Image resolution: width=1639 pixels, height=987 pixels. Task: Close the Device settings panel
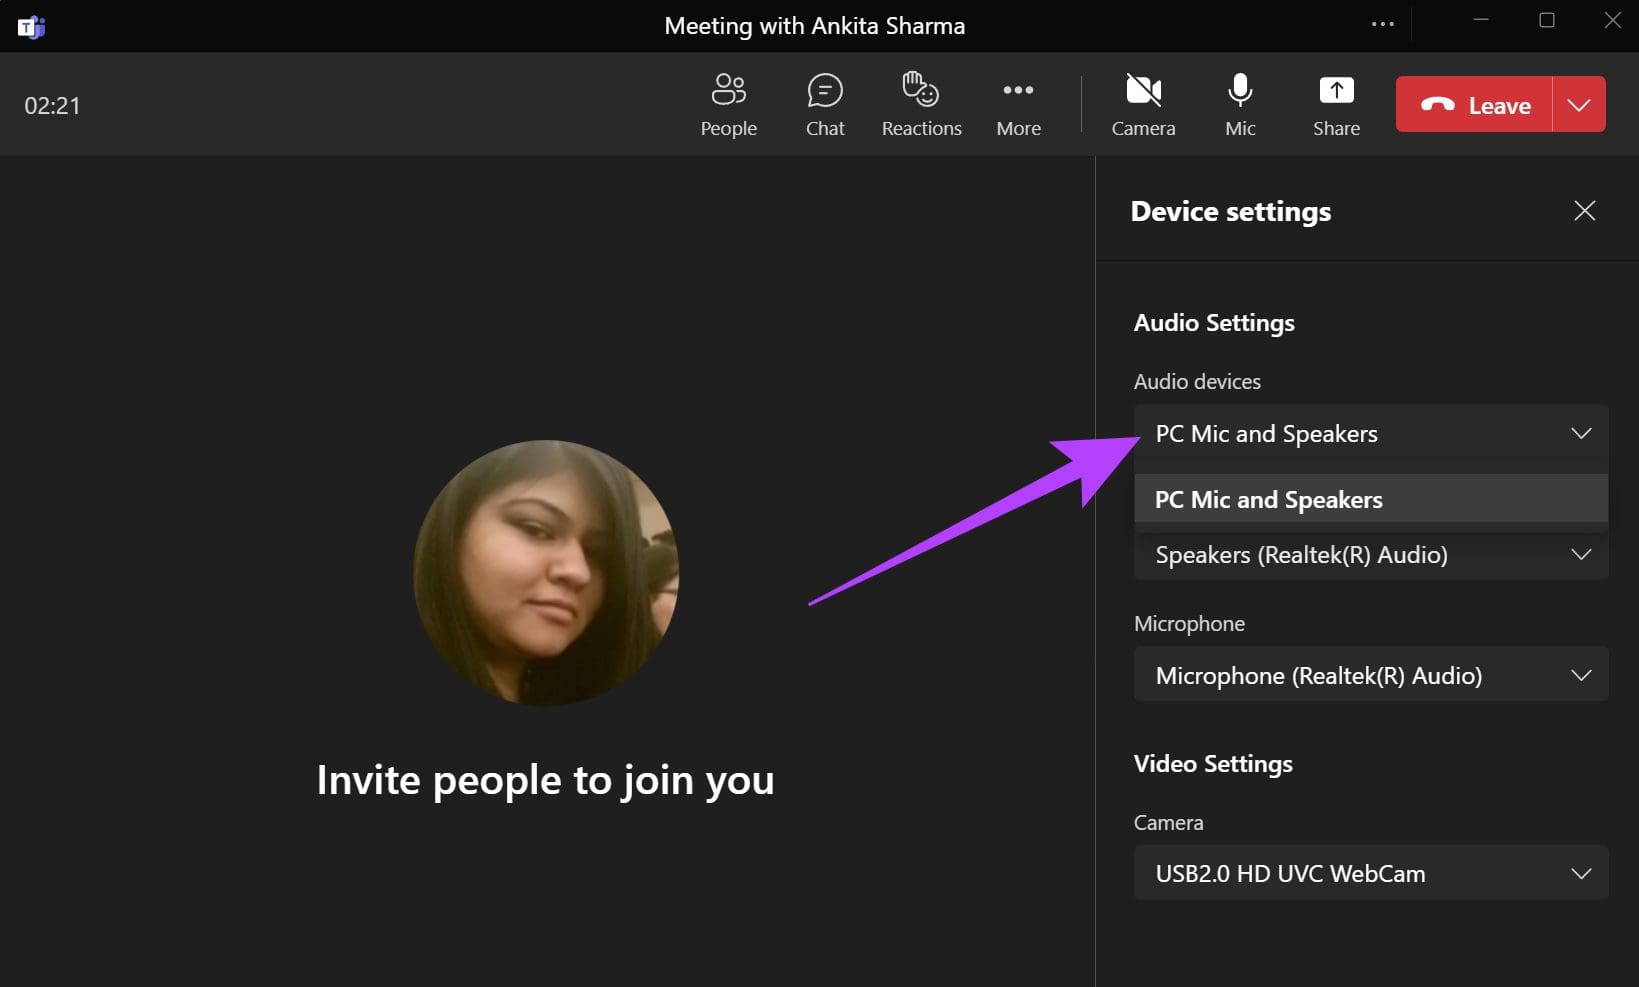[x=1584, y=211]
